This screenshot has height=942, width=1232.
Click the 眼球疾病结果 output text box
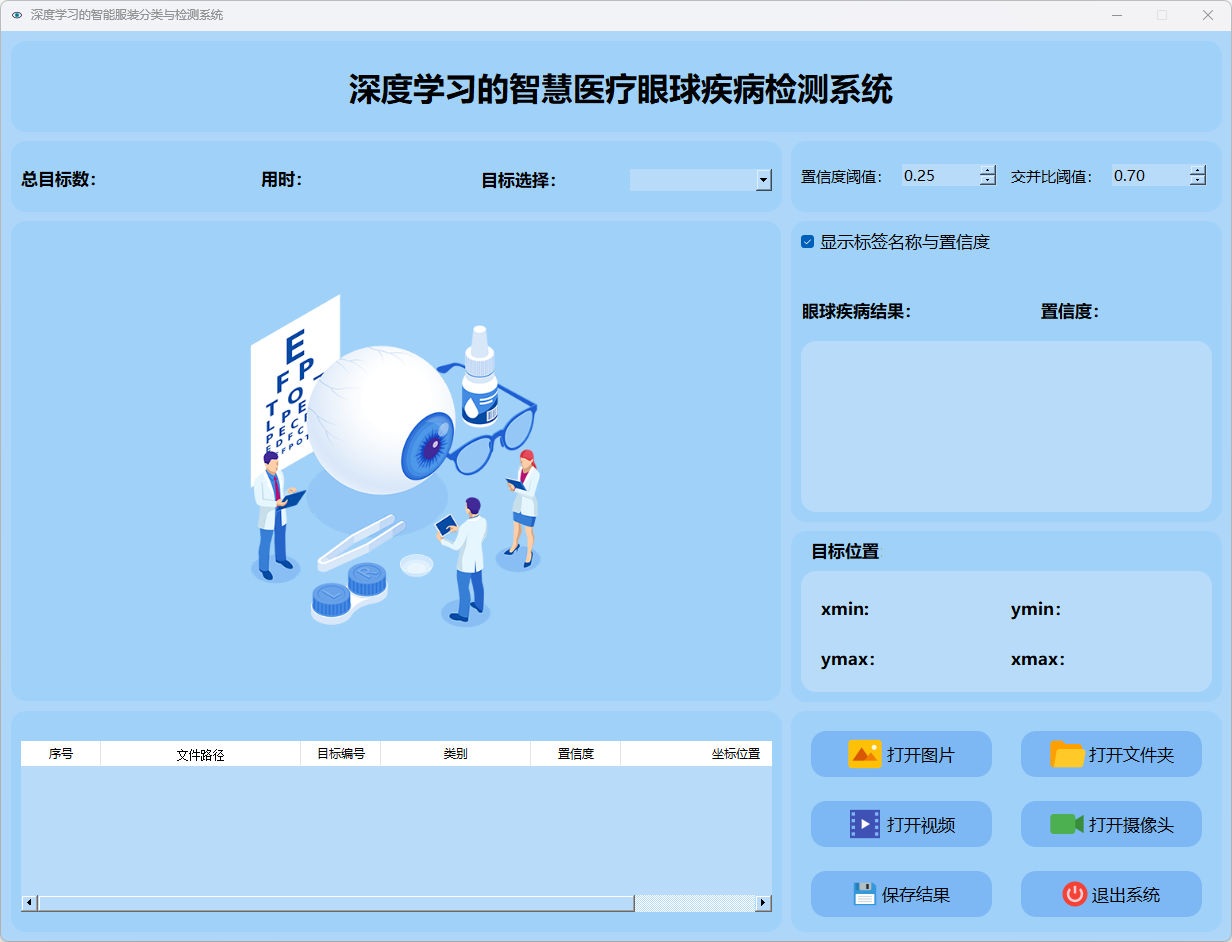pyautogui.click(x=1006, y=426)
